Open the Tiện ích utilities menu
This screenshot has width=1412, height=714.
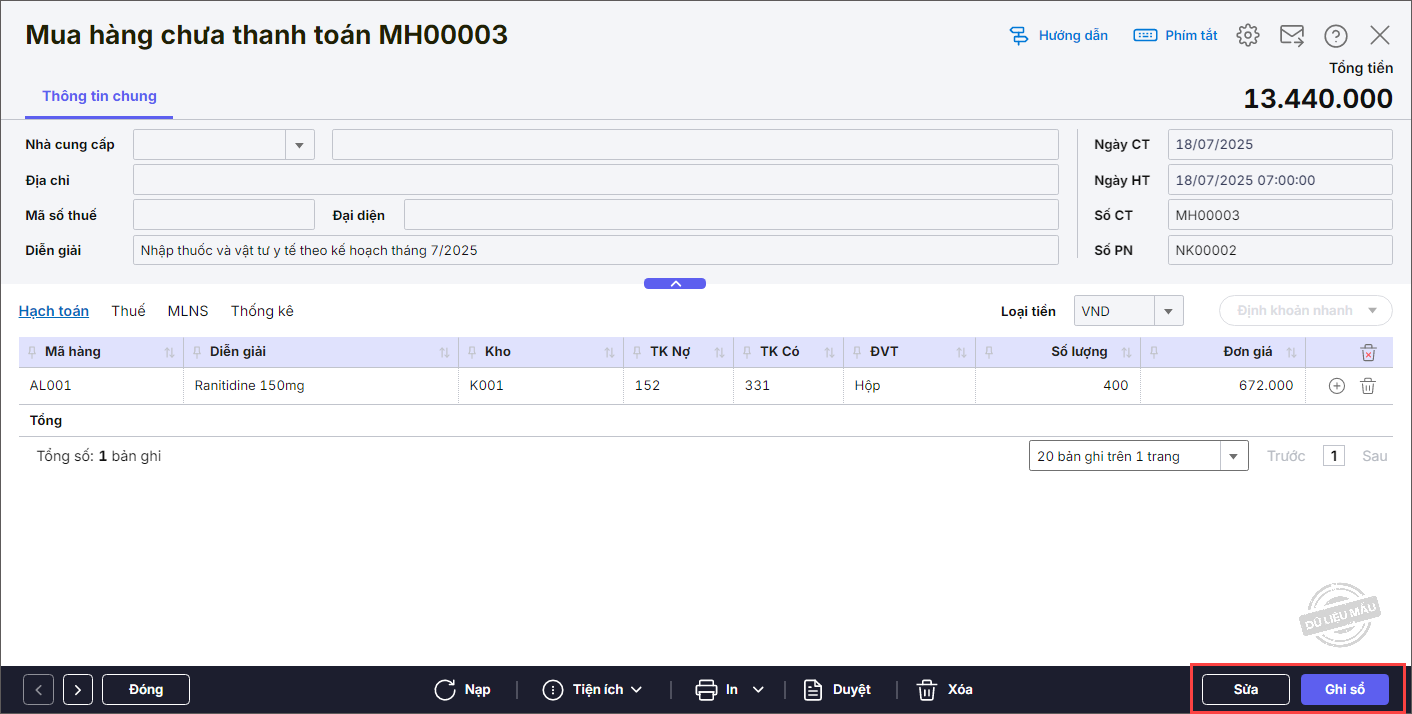(x=593, y=689)
